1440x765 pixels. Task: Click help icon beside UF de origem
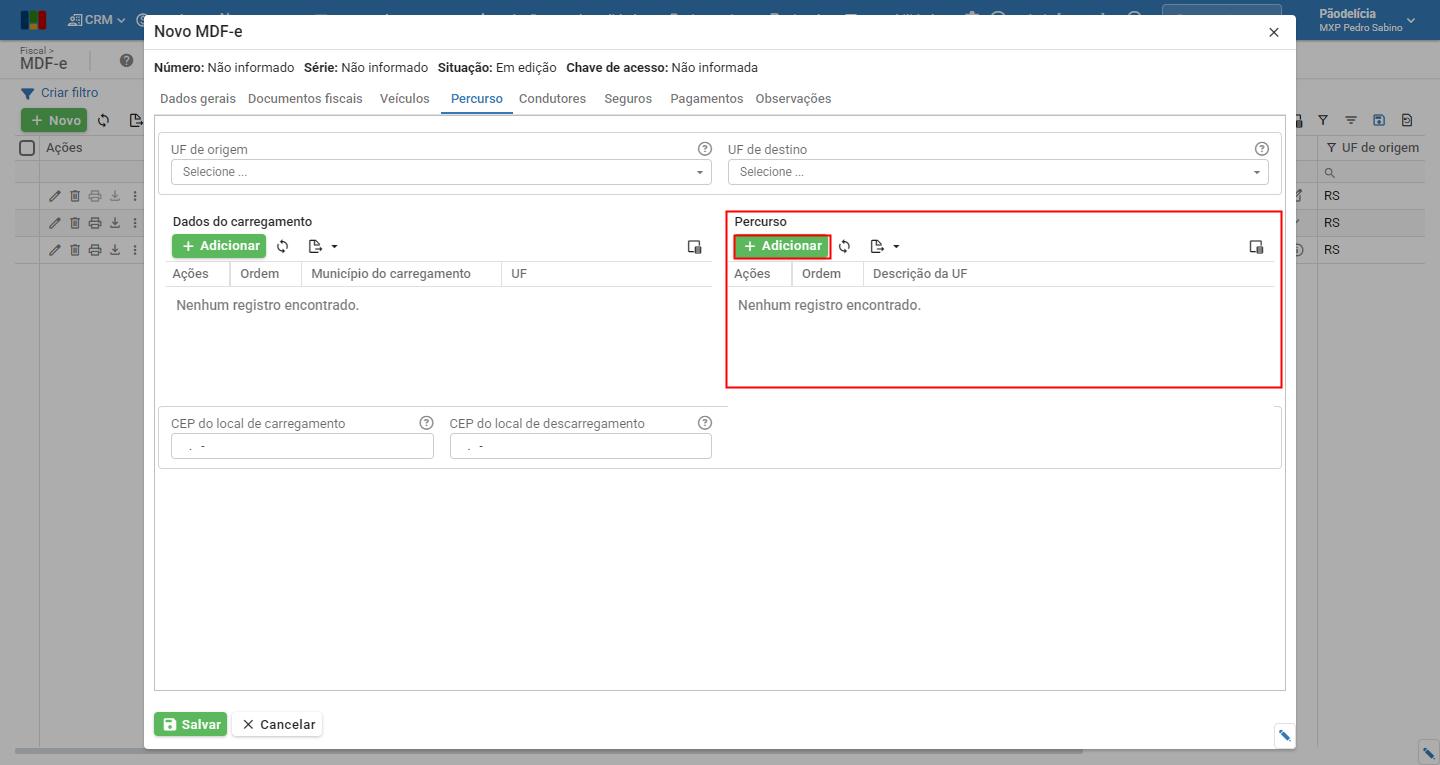(x=704, y=149)
